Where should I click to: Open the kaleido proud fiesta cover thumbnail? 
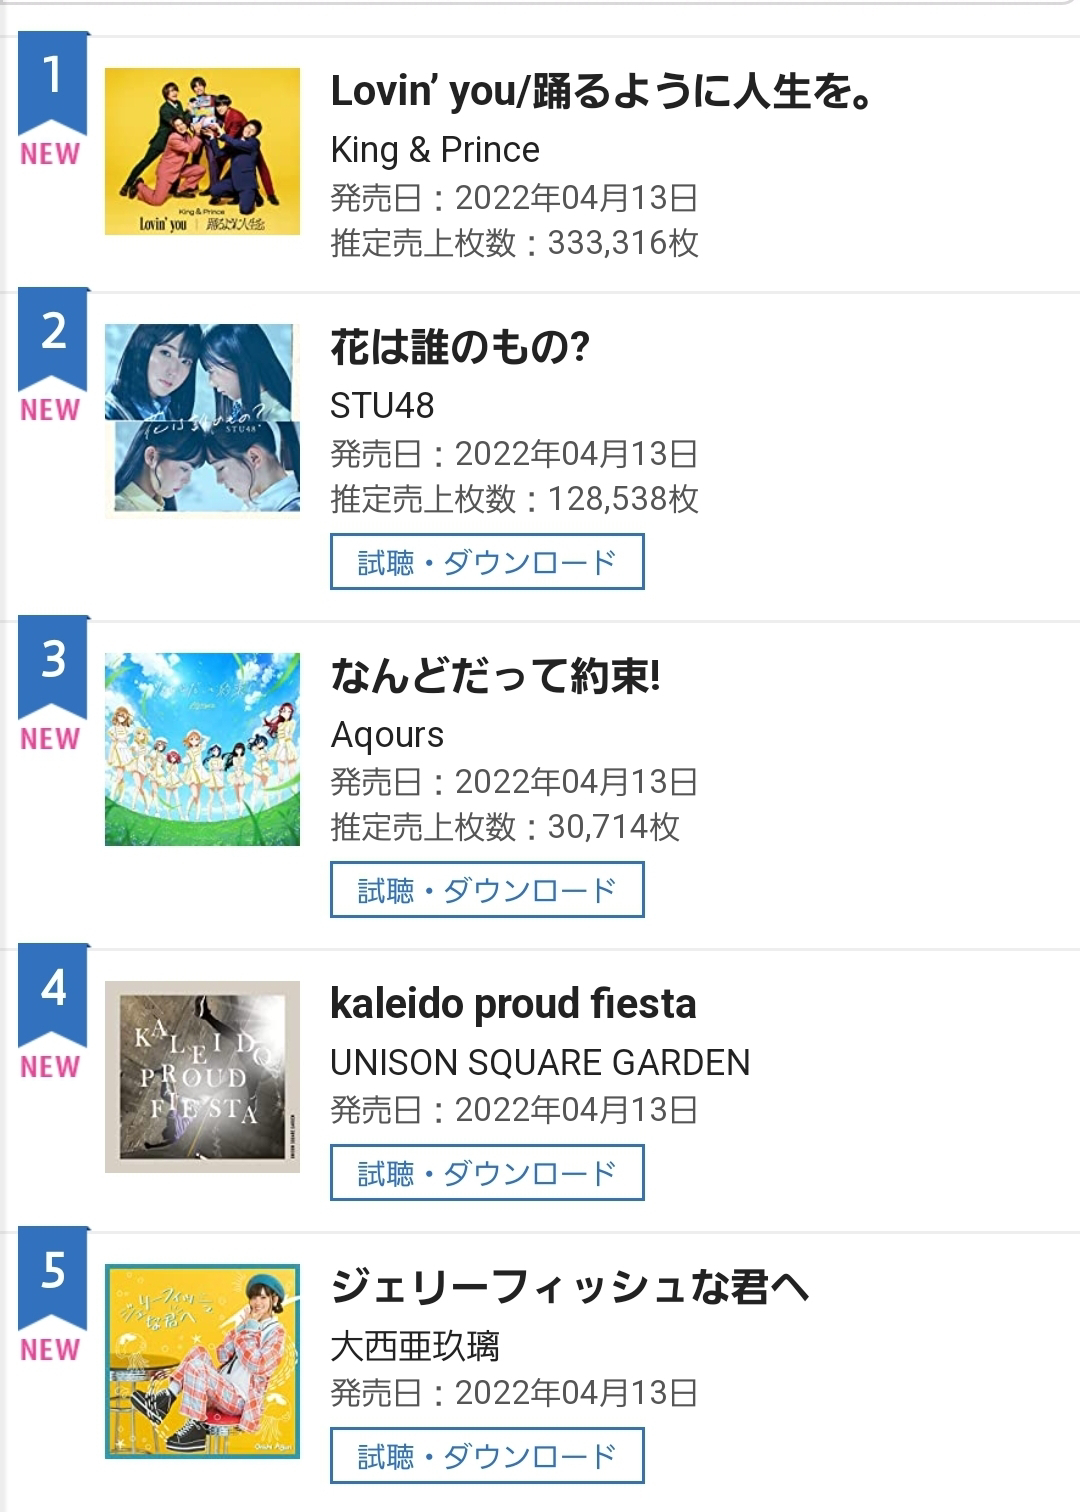point(202,1076)
